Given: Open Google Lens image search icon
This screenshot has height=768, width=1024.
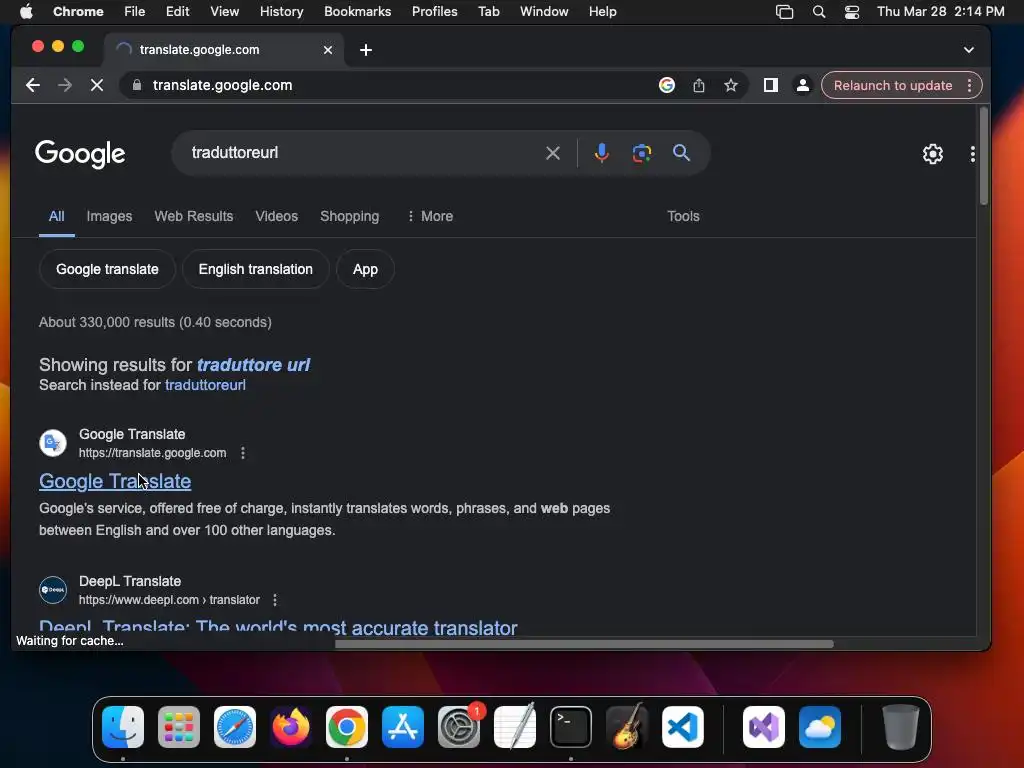Looking at the screenshot, I should [x=642, y=153].
